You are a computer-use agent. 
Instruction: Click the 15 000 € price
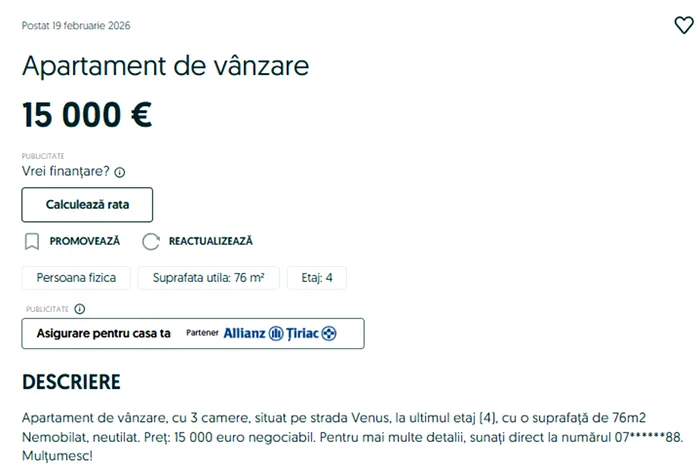point(87,115)
